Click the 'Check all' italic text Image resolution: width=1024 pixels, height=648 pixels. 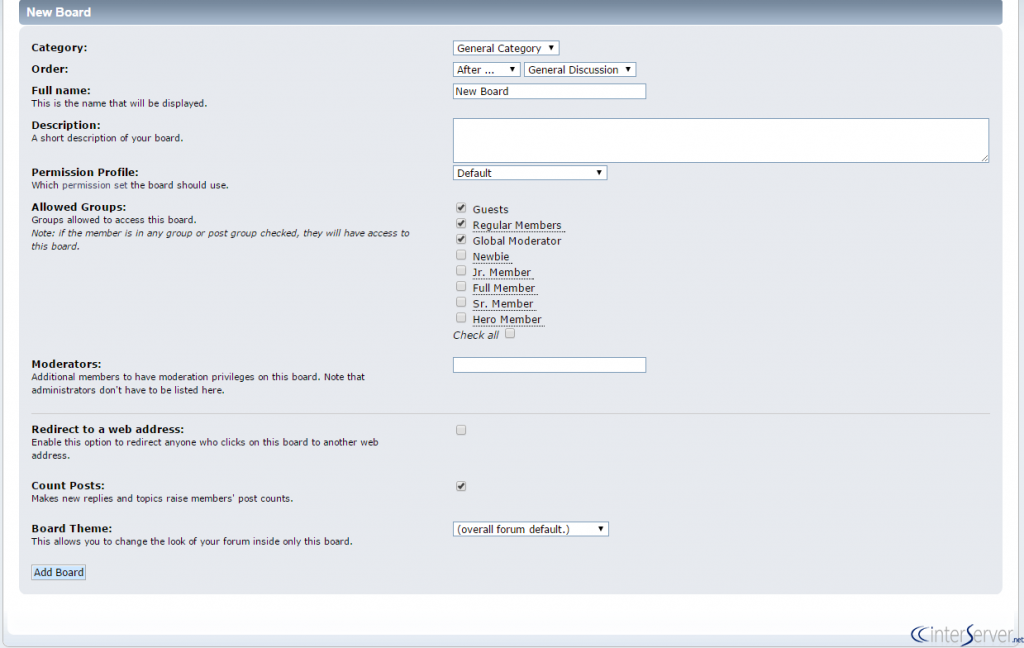pos(475,335)
